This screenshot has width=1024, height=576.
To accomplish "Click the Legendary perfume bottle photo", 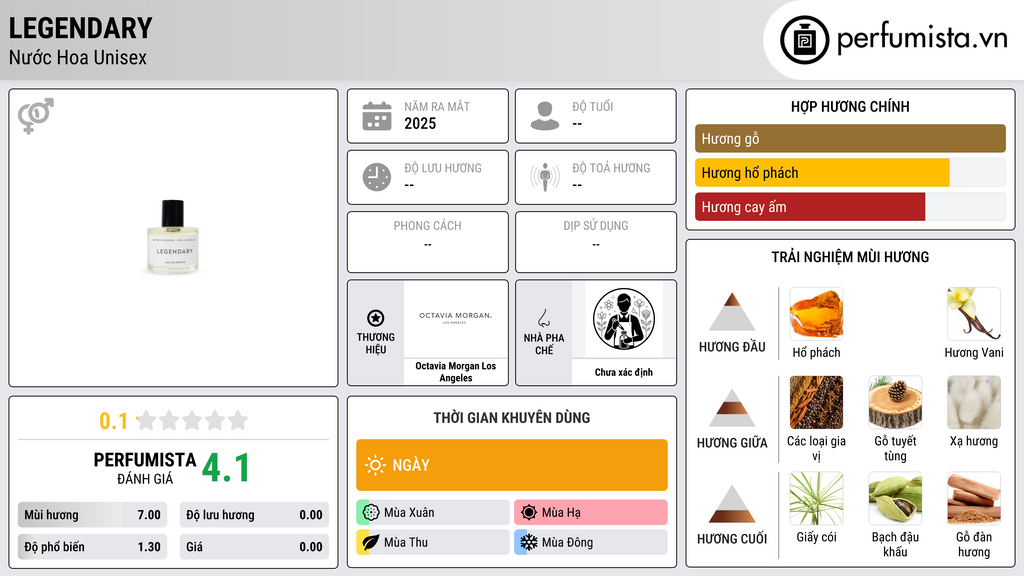I will click(x=173, y=236).
